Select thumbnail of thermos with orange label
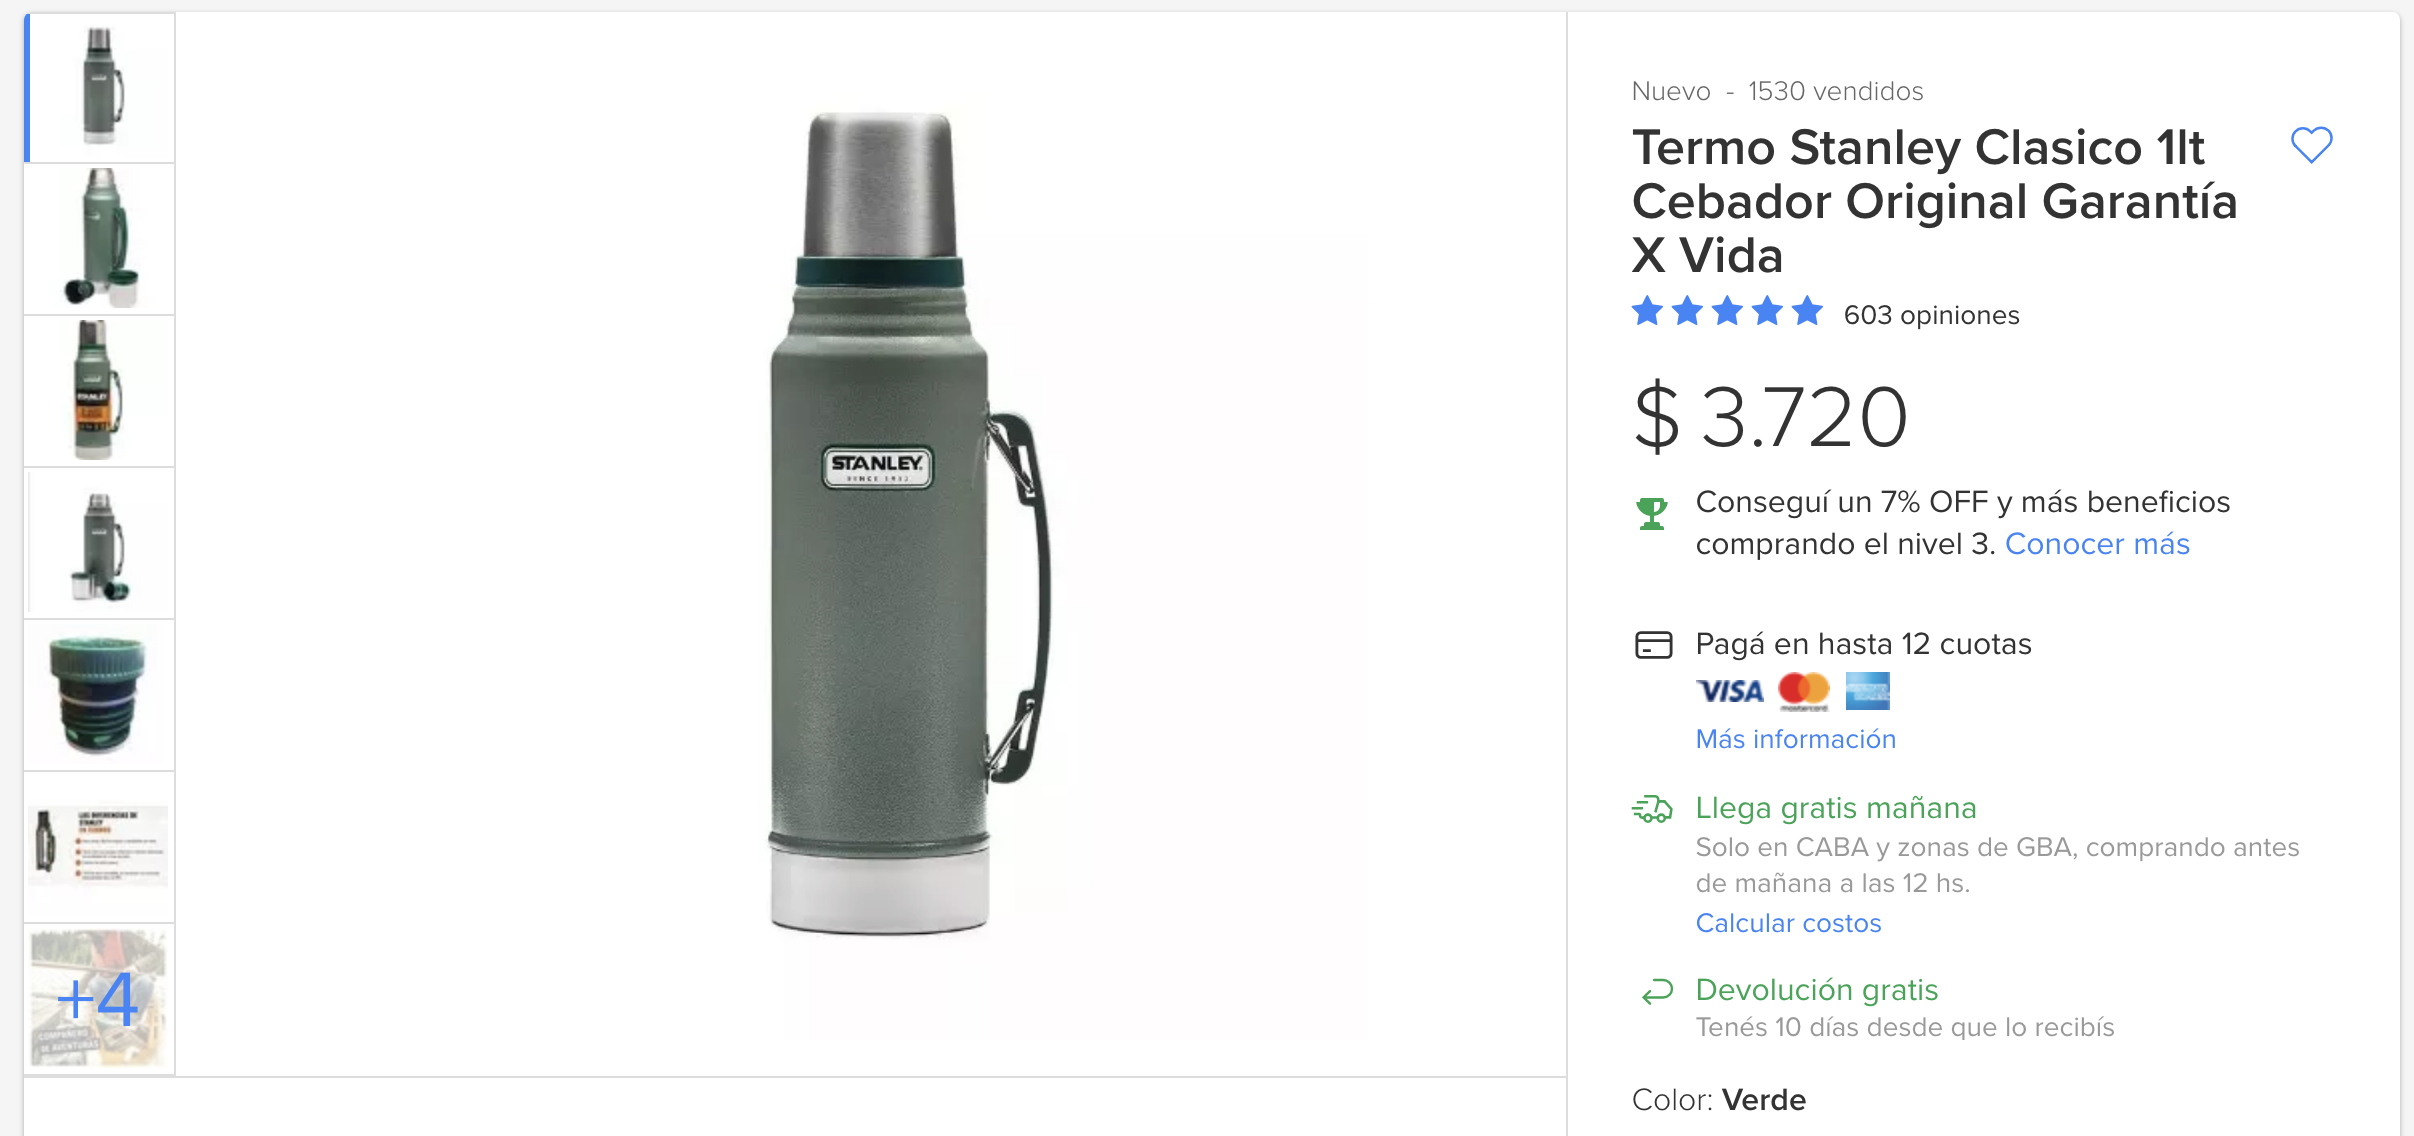The height and width of the screenshot is (1136, 2414). pyautogui.click(x=100, y=391)
